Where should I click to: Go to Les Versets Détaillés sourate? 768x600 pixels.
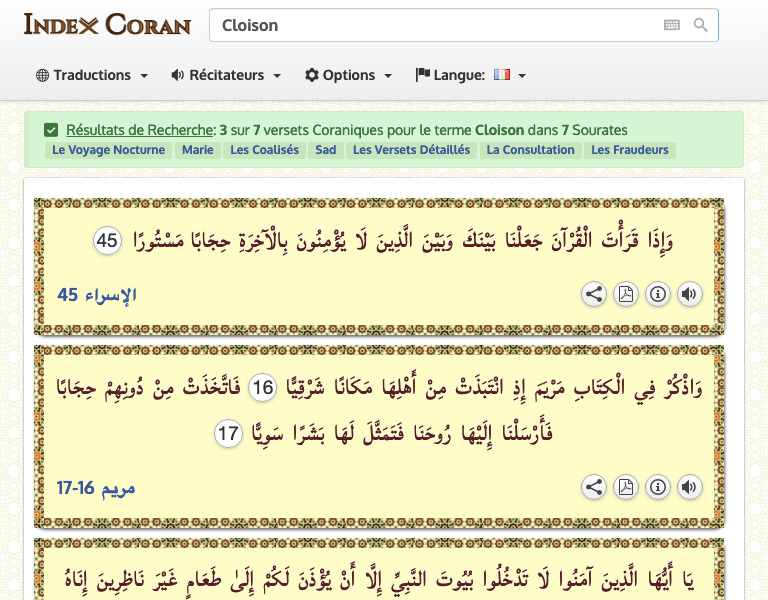(411, 150)
